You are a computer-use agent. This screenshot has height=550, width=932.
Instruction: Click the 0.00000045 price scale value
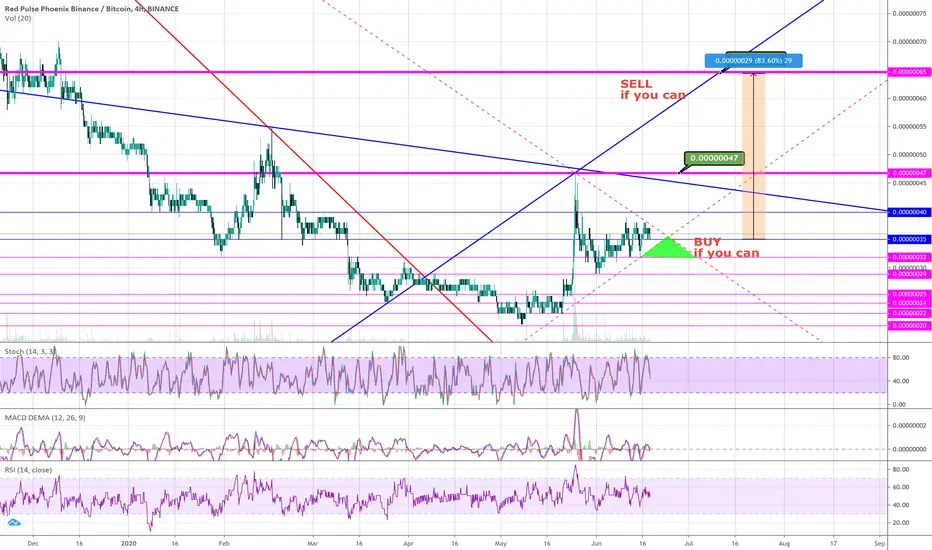909,183
